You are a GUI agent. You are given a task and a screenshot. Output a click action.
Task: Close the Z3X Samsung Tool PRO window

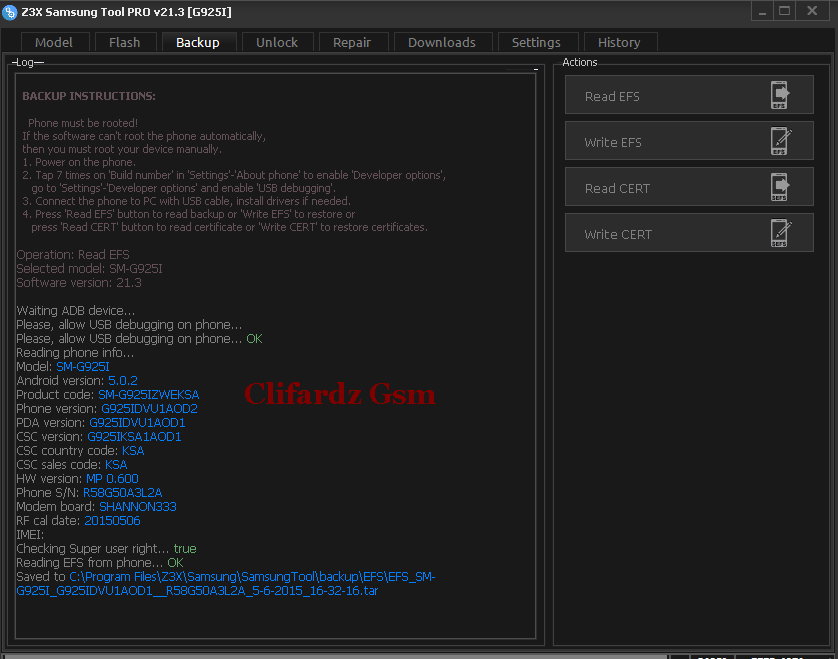813,10
